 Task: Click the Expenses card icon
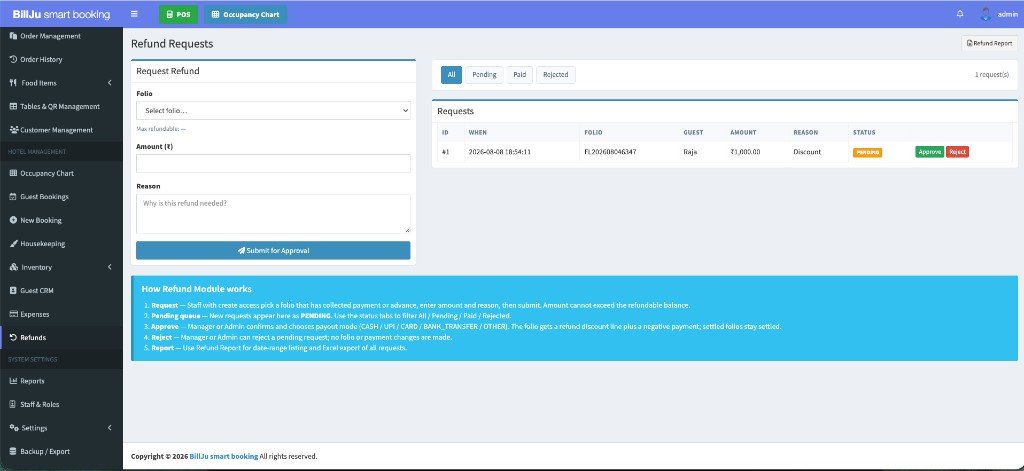click(13, 314)
